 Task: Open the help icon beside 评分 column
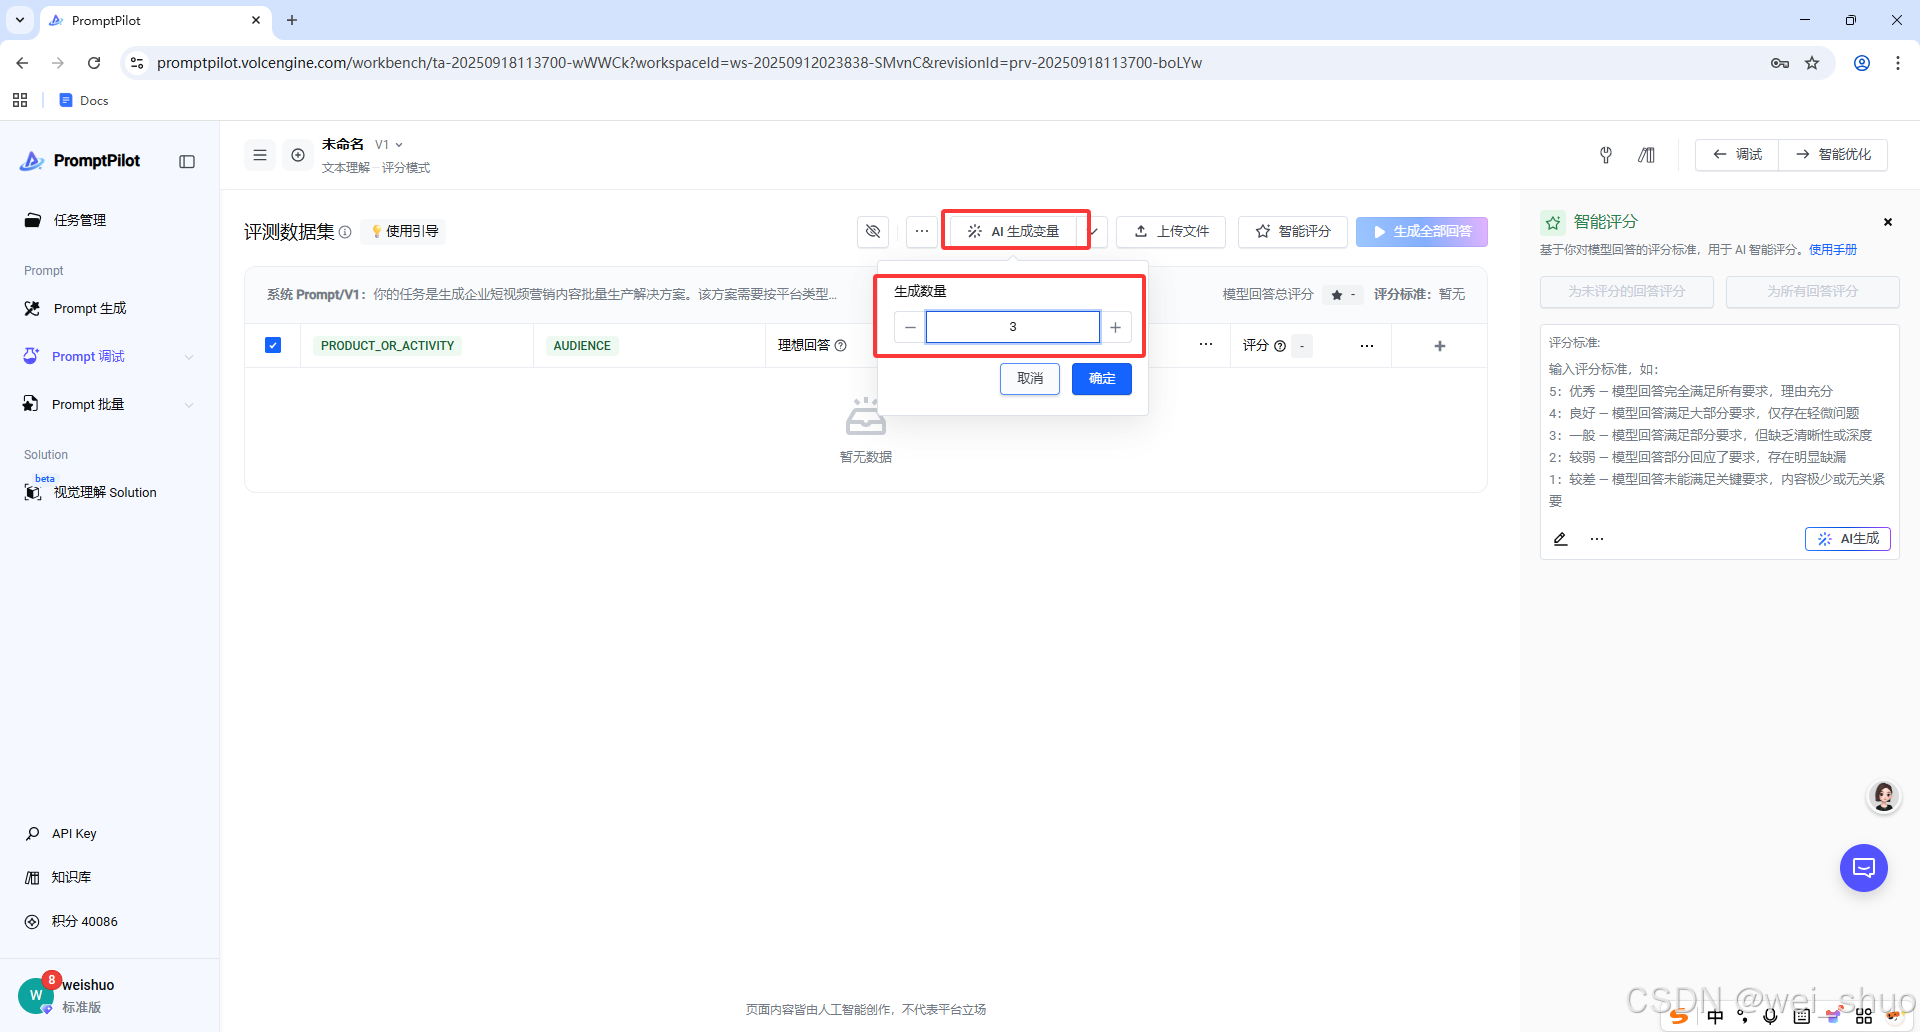point(1280,346)
